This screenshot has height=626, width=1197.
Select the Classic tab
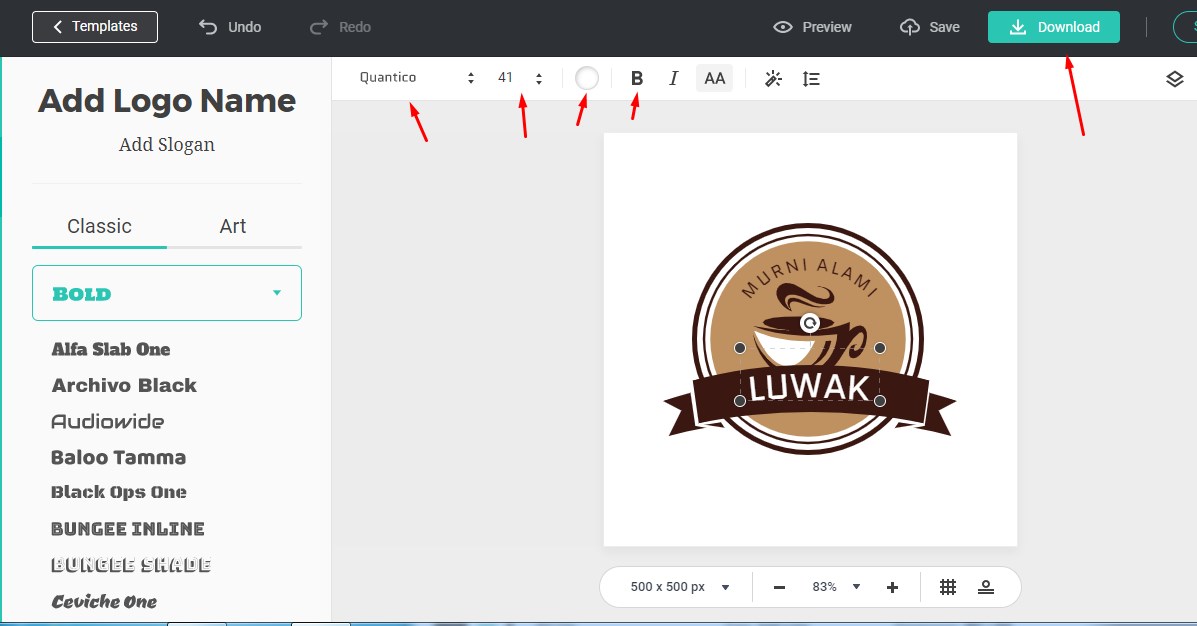[x=99, y=226]
